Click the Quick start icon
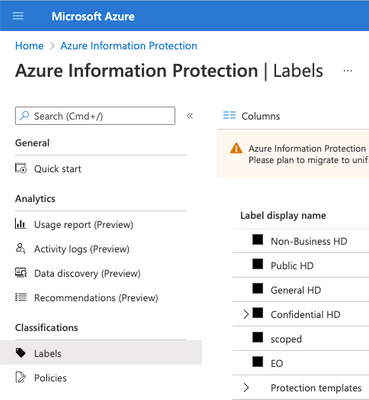Screen dimensions: 369x400 tap(21, 168)
